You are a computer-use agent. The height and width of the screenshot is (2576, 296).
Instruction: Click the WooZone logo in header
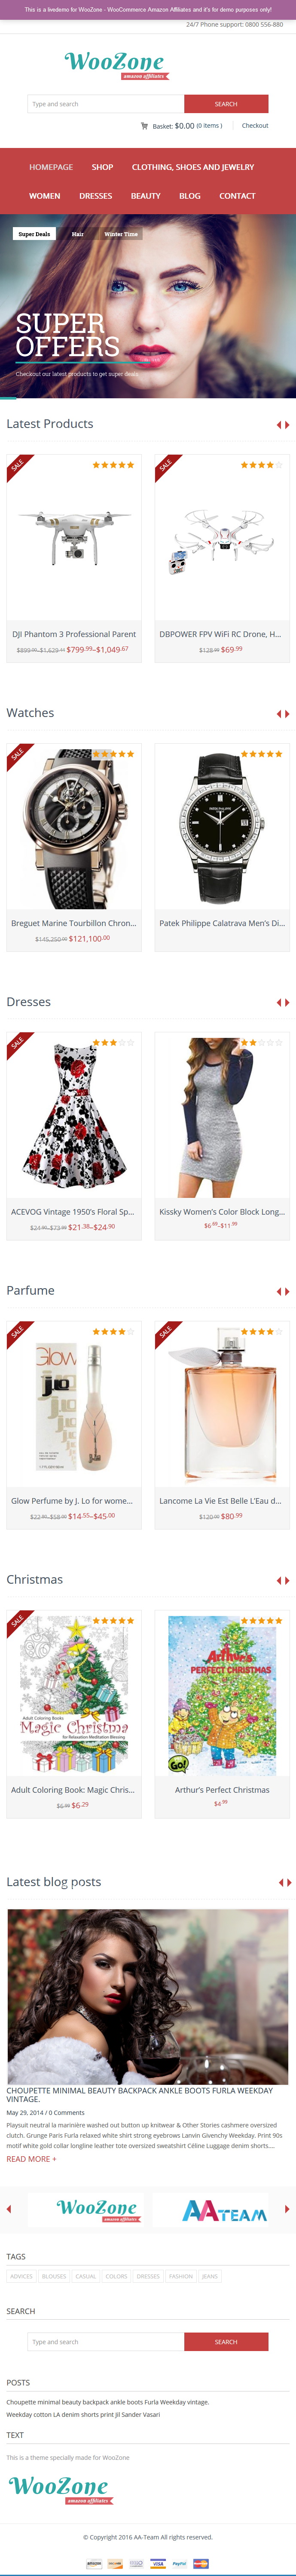[x=115, y=65]
